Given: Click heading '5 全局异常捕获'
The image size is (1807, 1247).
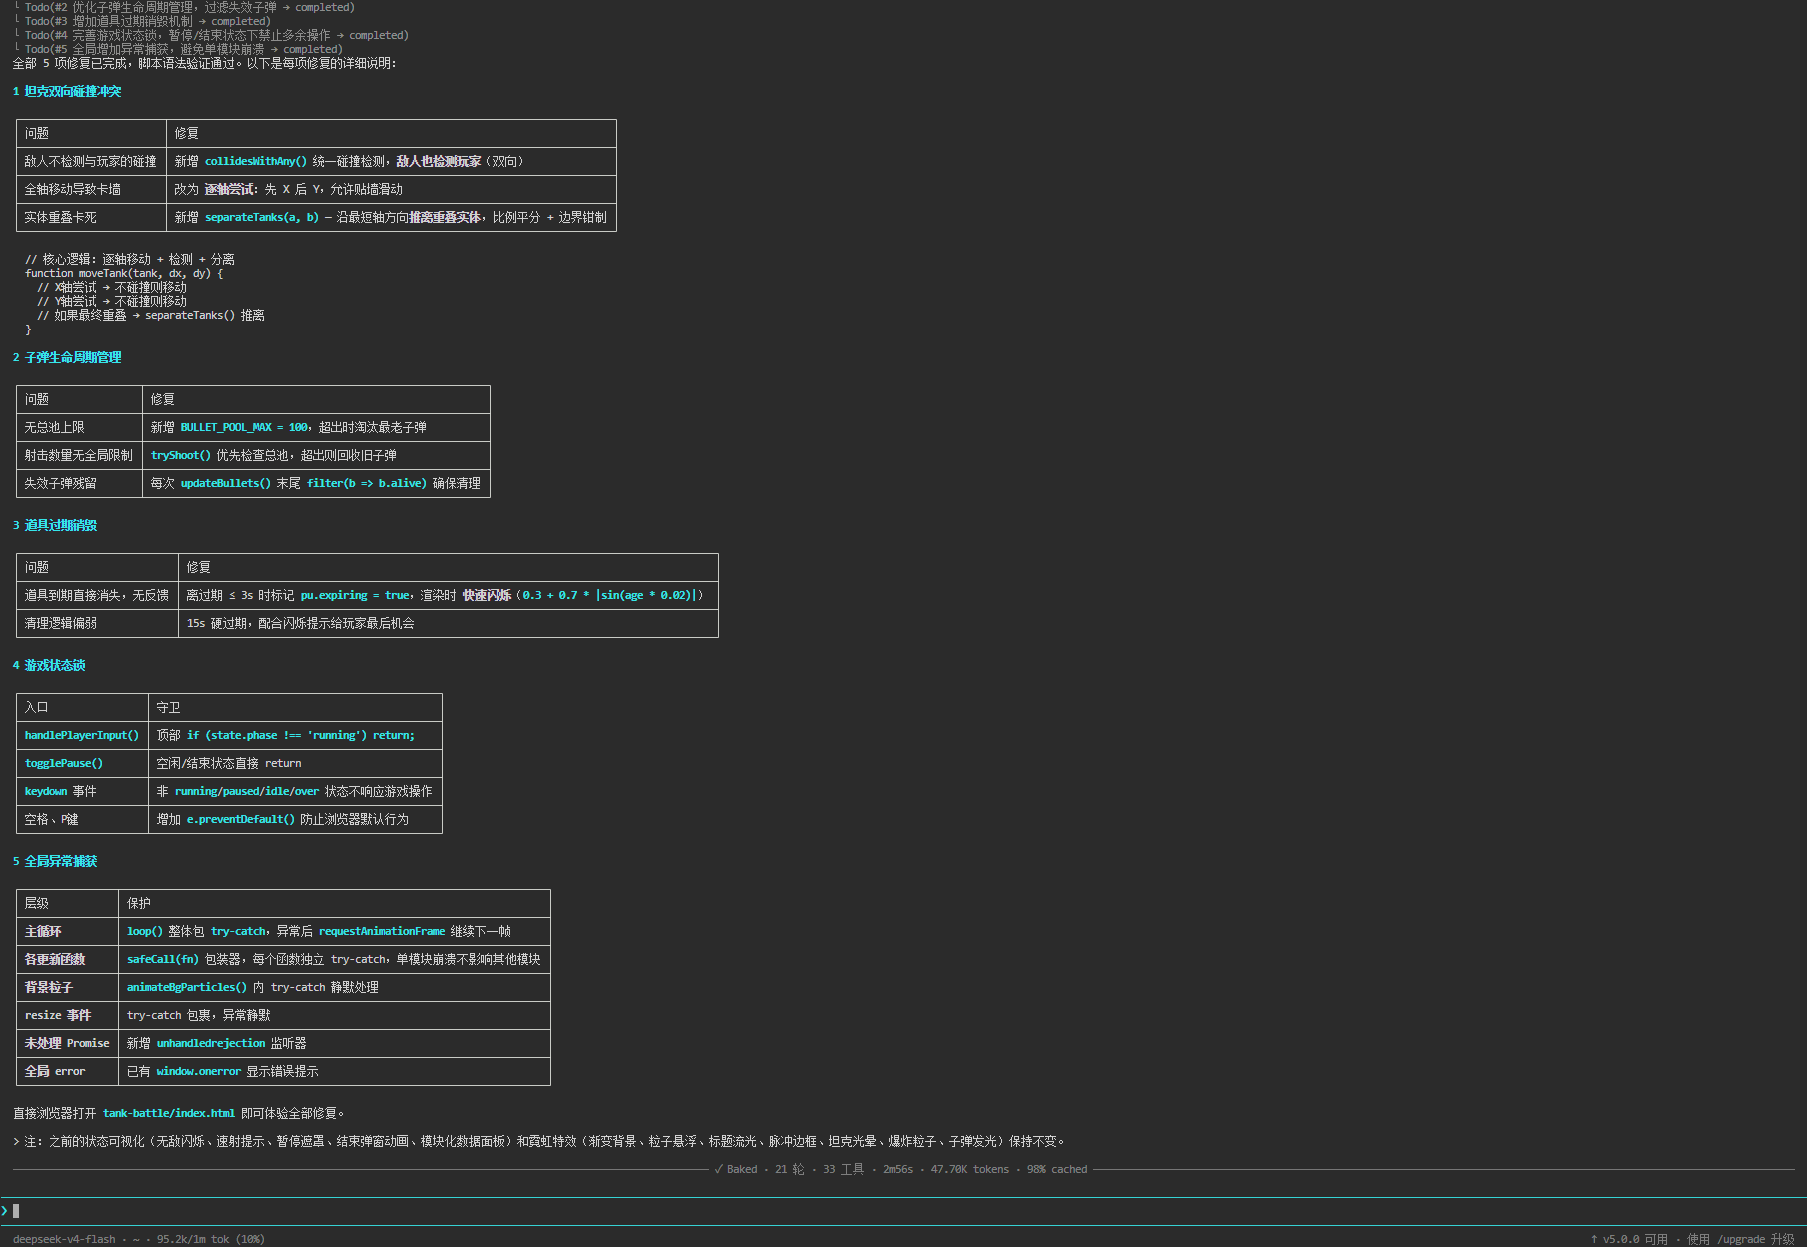Looking at the screenshot, I should click(55, 861).
